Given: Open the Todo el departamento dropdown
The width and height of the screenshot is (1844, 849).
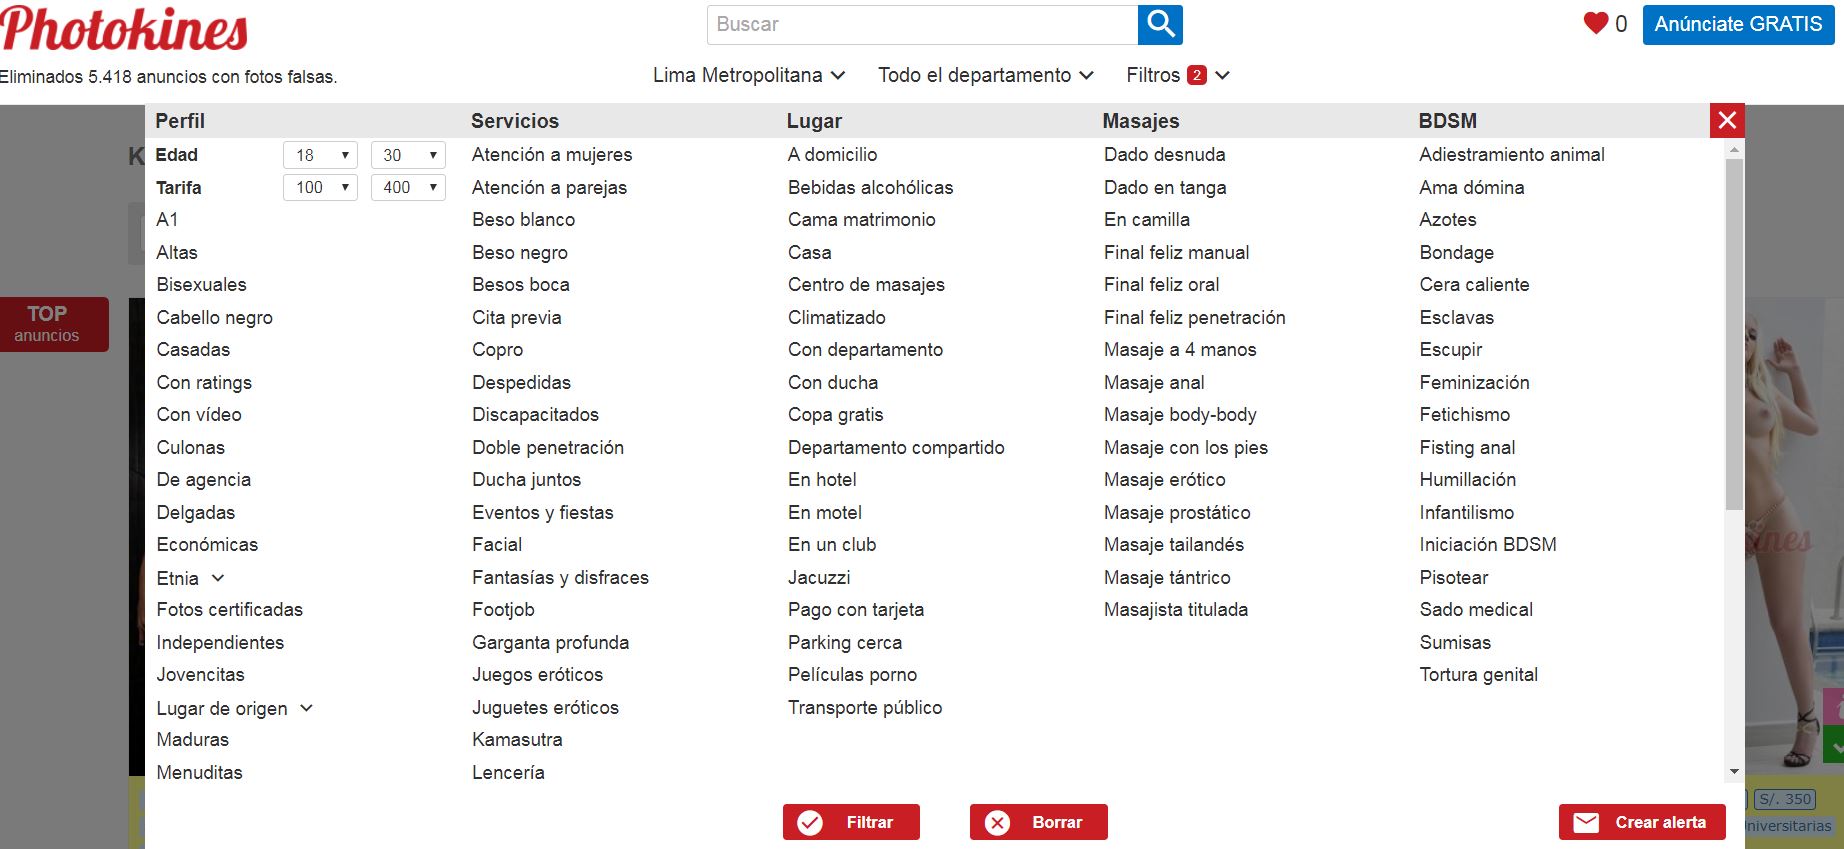Looking at the screenshot, I should pos(985,75).
